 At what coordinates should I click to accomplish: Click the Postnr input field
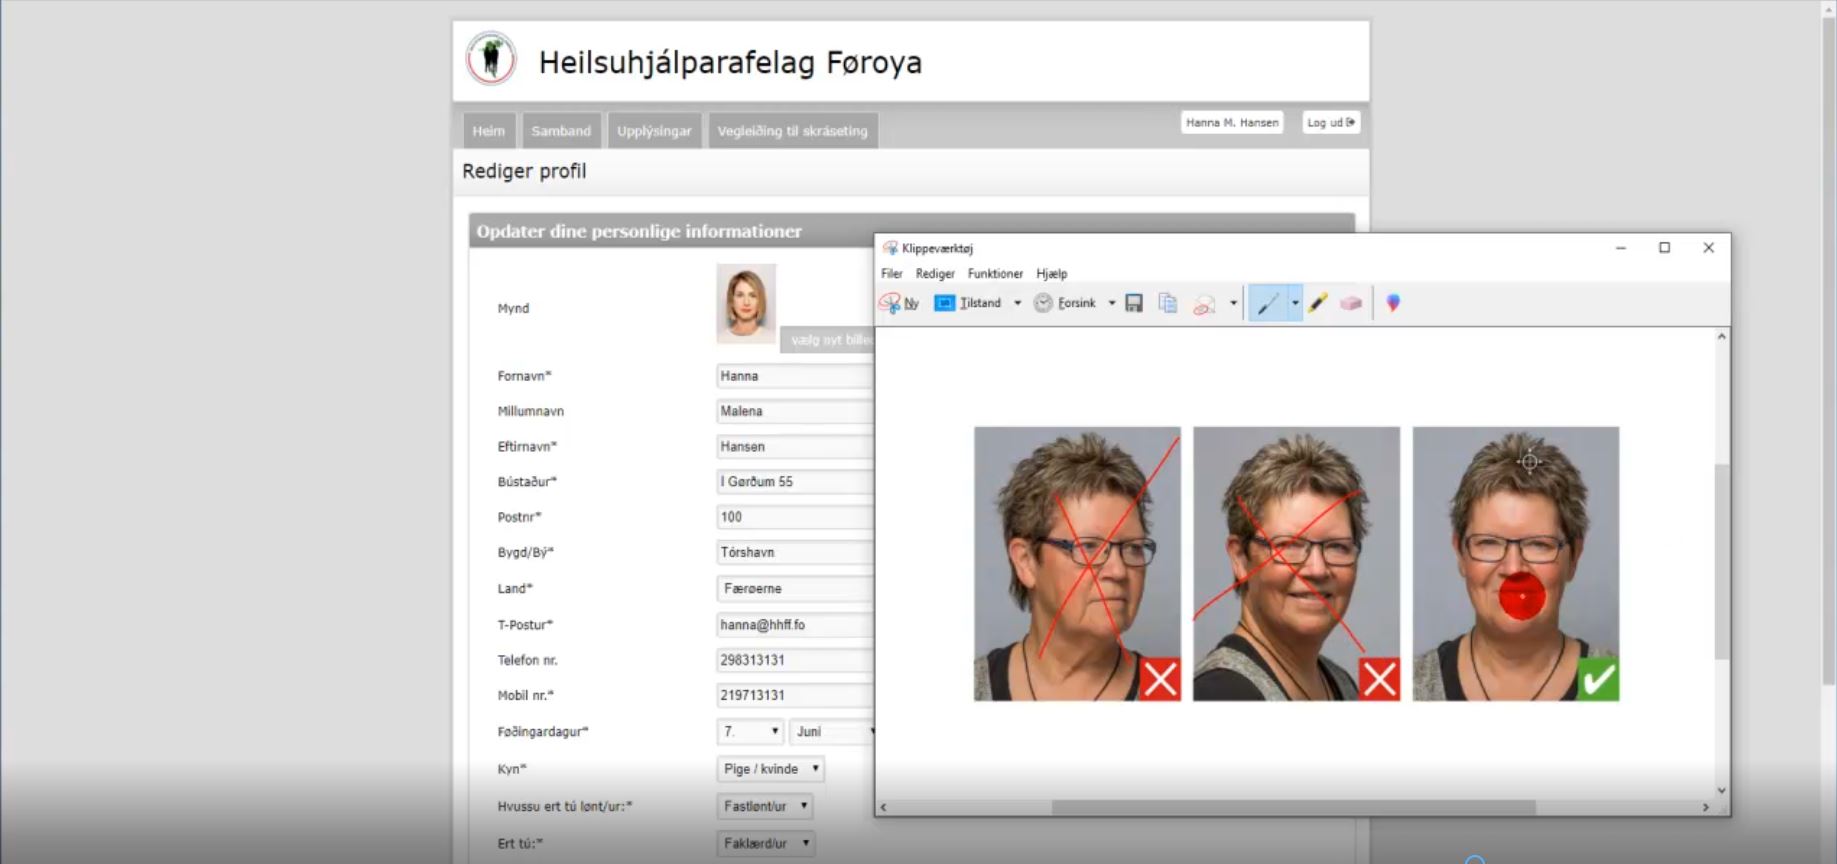(796, 517)
